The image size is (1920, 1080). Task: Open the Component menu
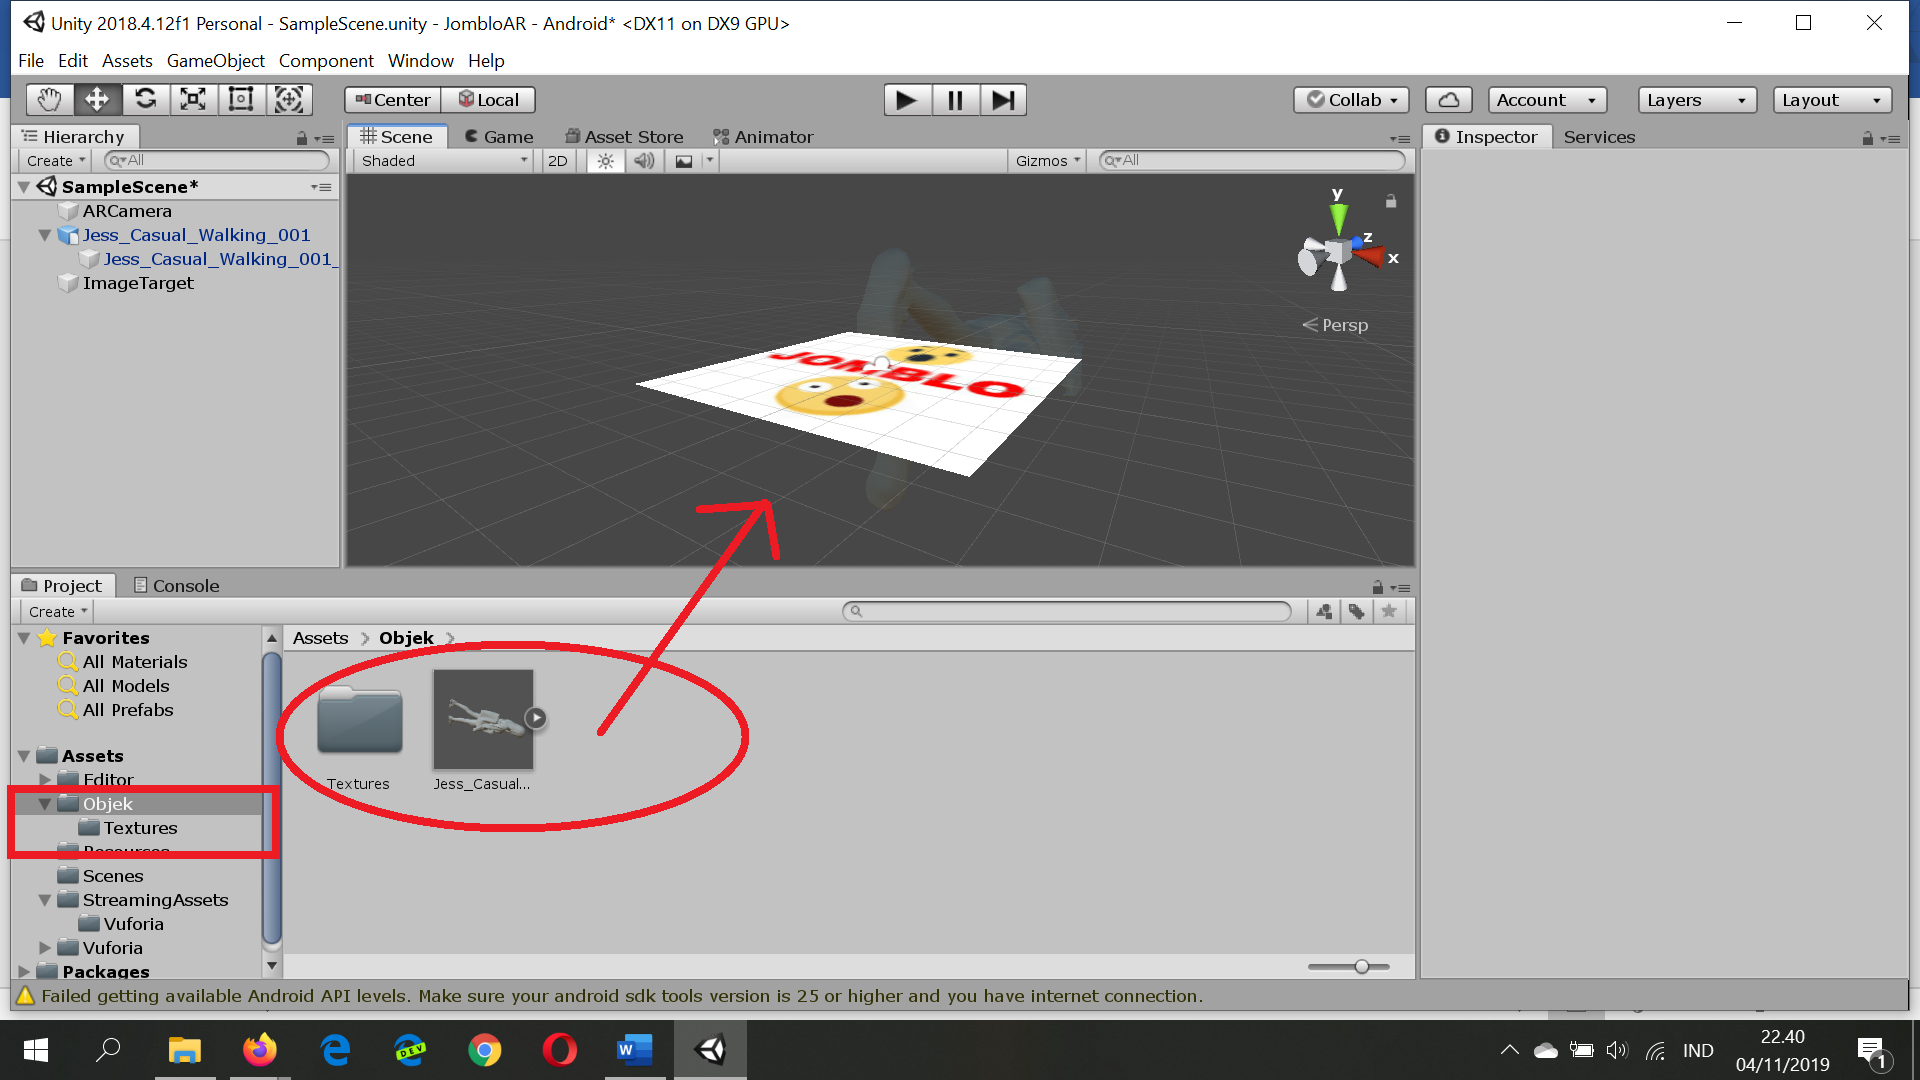pos(326,61)
